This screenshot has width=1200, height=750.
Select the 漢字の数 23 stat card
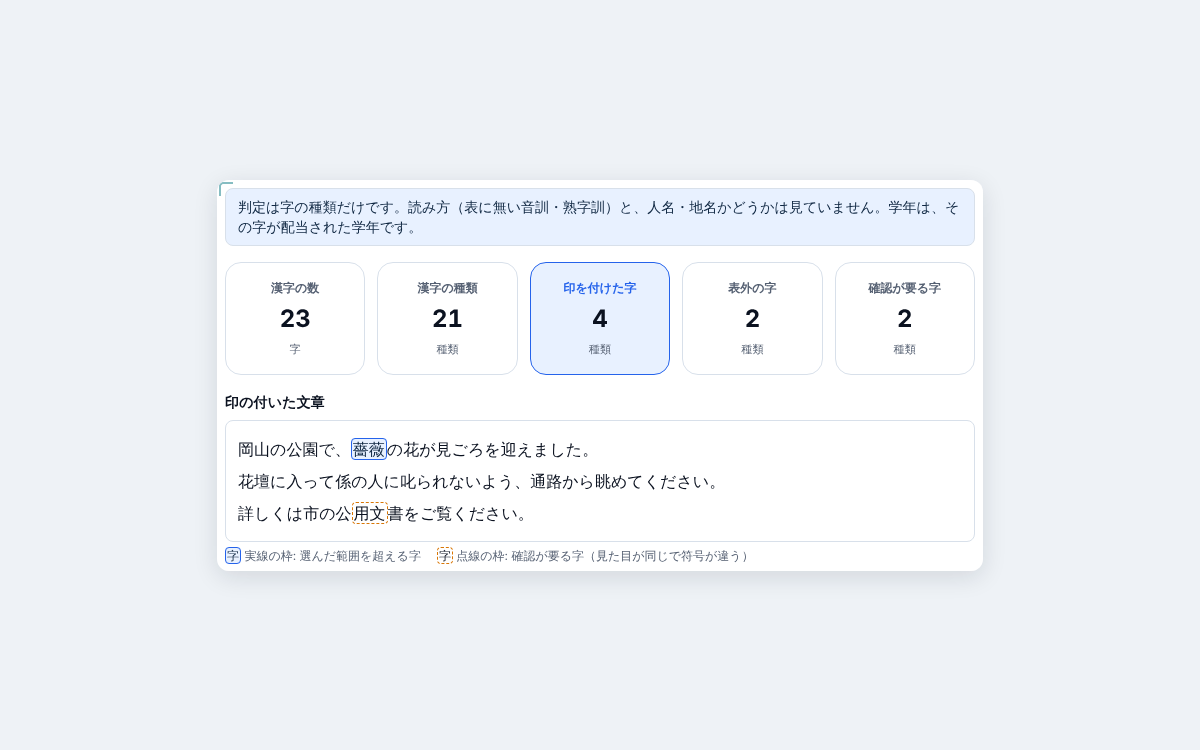point(295,318)
